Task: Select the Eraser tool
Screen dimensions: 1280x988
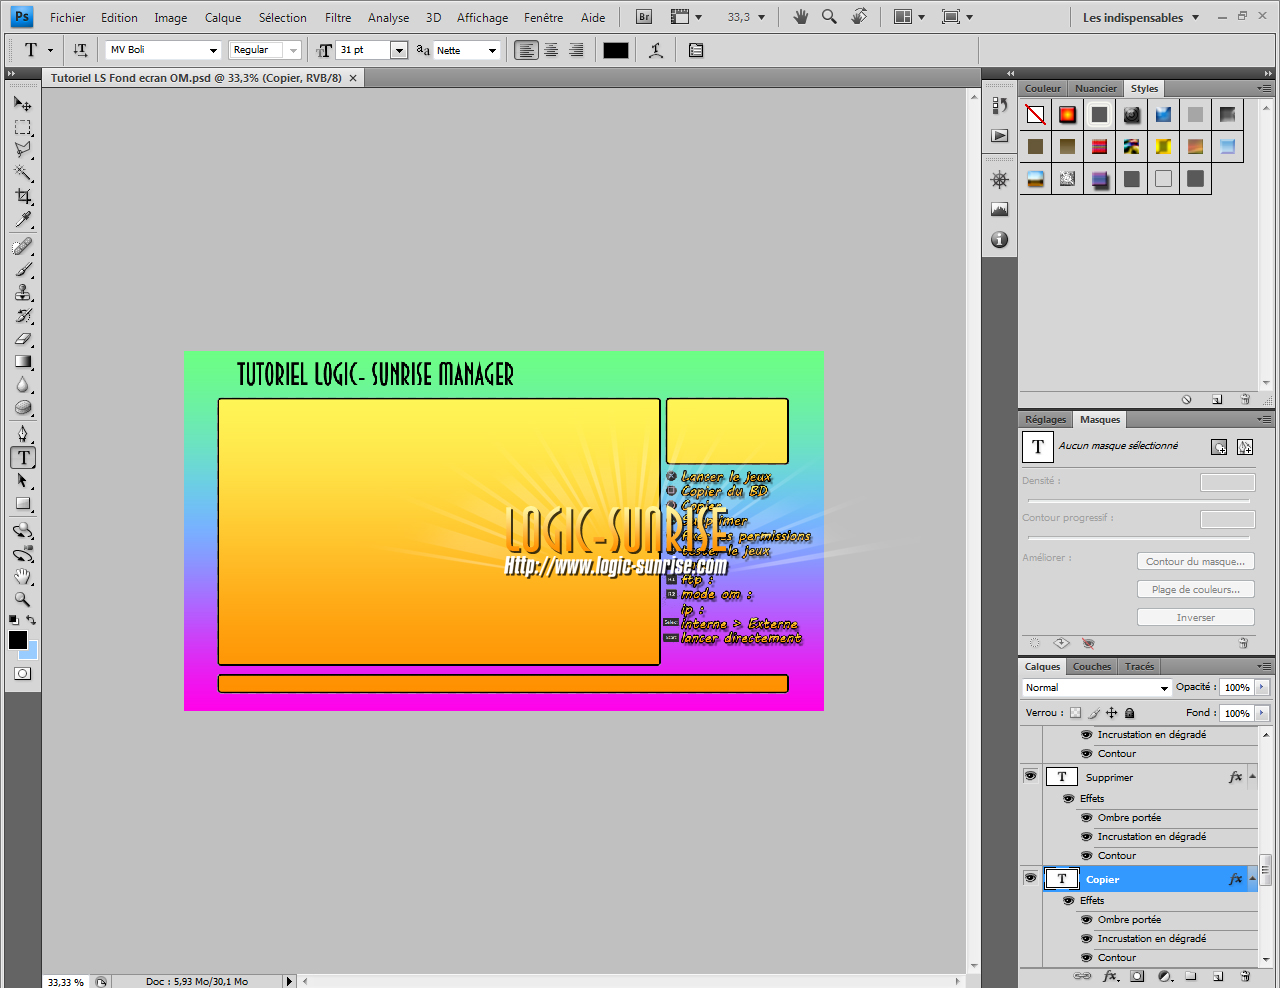Action: [23, 338]
